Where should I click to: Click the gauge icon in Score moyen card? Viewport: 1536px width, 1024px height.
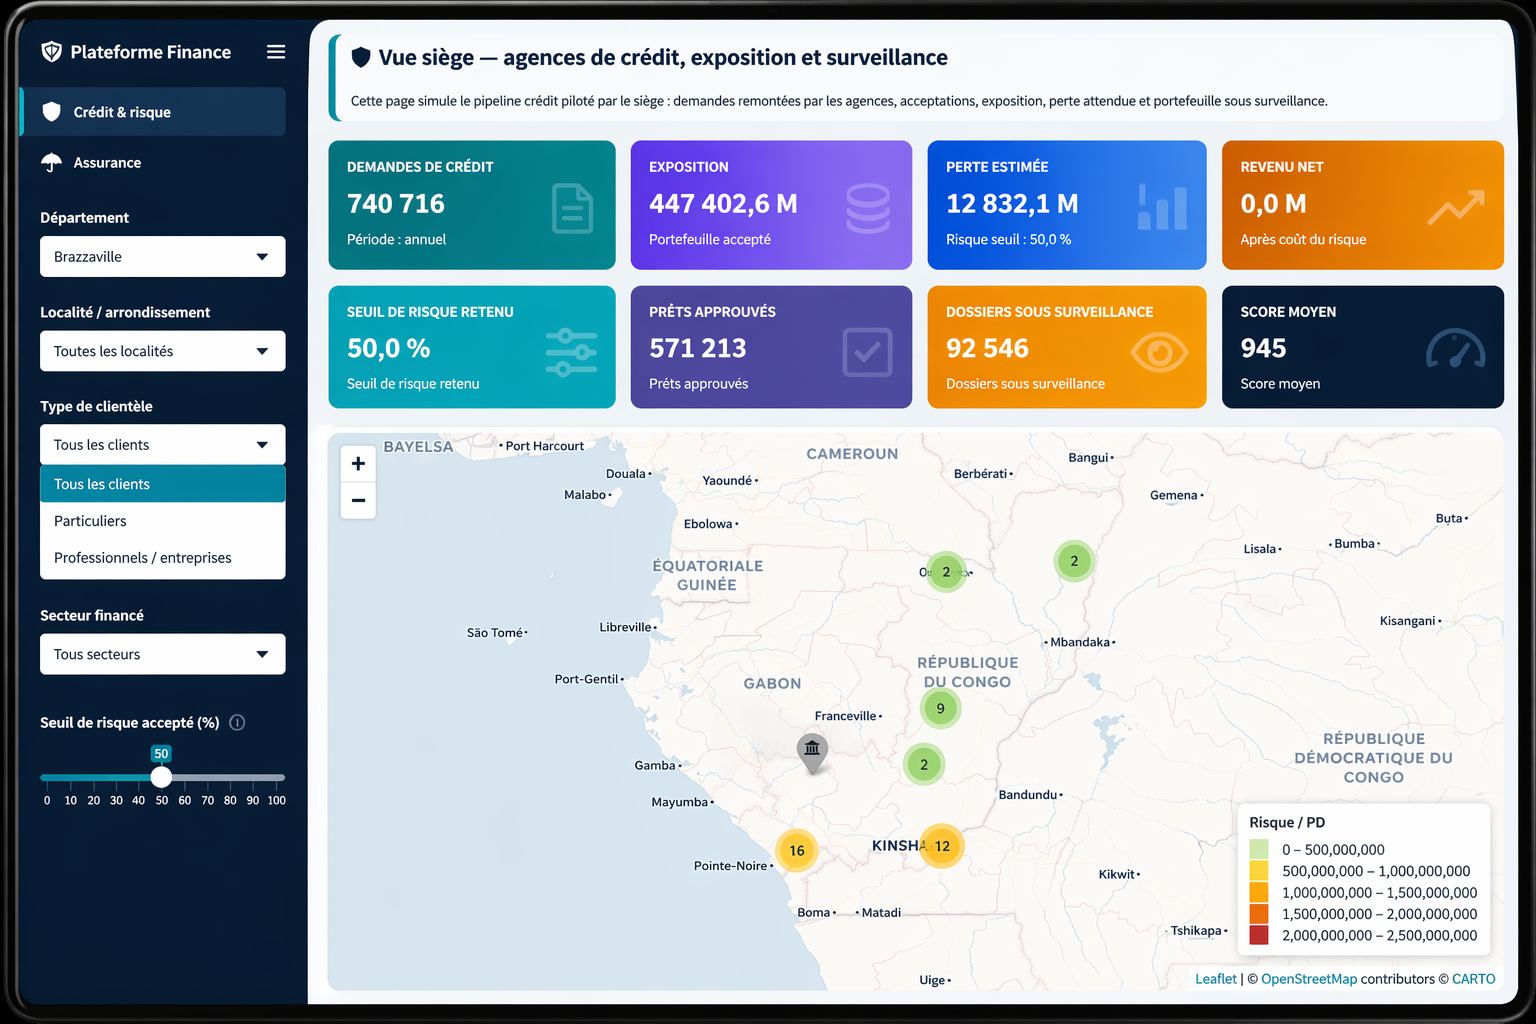1456,349
